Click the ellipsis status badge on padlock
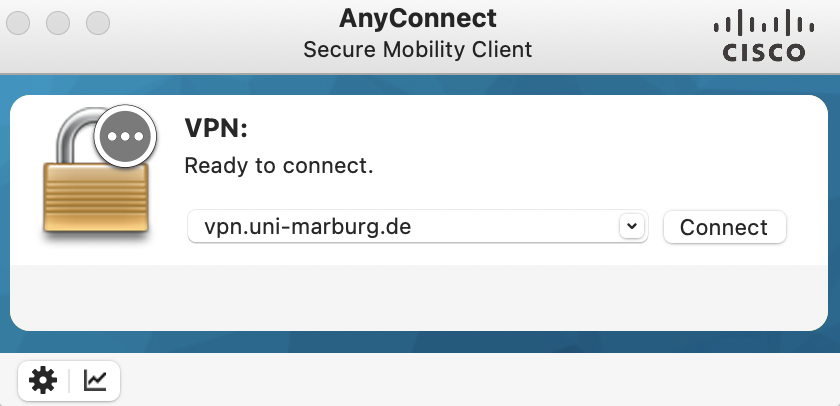This screenshot has height=406, width=840. [125, 136]
